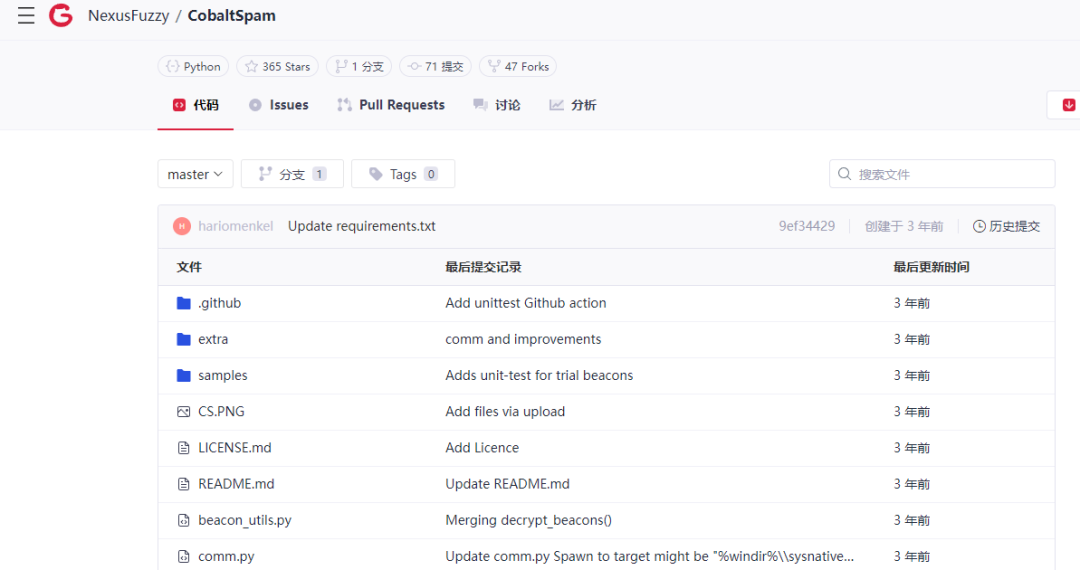Screen dimensions: 1080x570
Task: Open commit 'Add files via upload'
Action: pyautogui.click(x=505, y=412)
